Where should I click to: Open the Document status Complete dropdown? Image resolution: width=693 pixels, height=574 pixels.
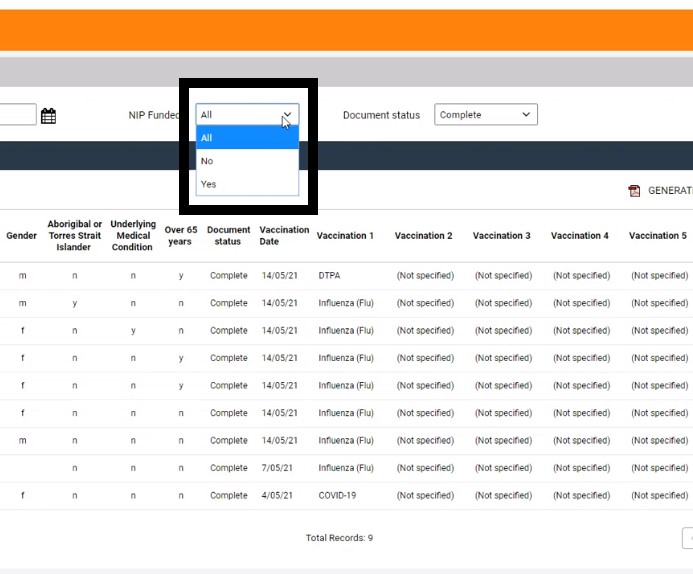[486, 114]
